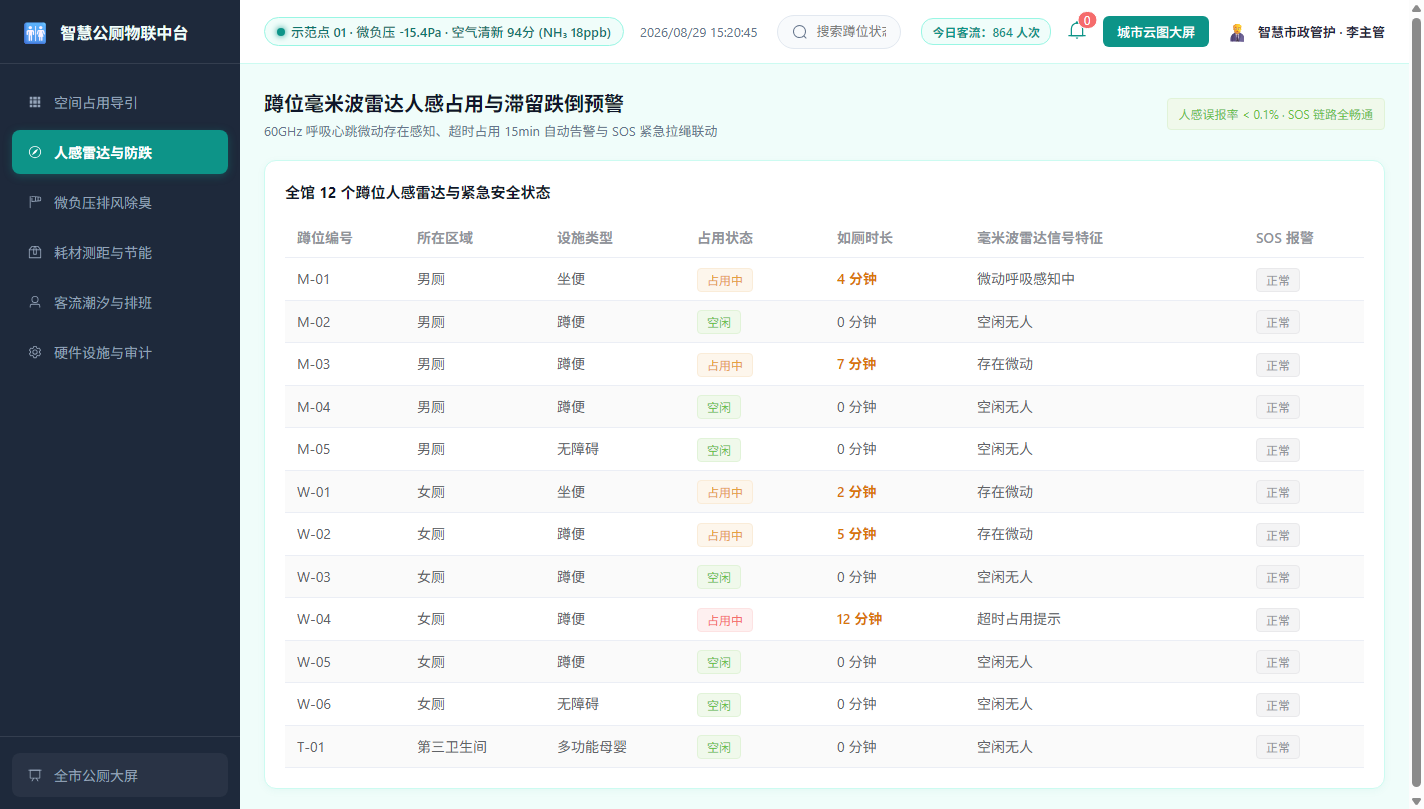Click the 多功能母婴 facility cell

[591, 747]
